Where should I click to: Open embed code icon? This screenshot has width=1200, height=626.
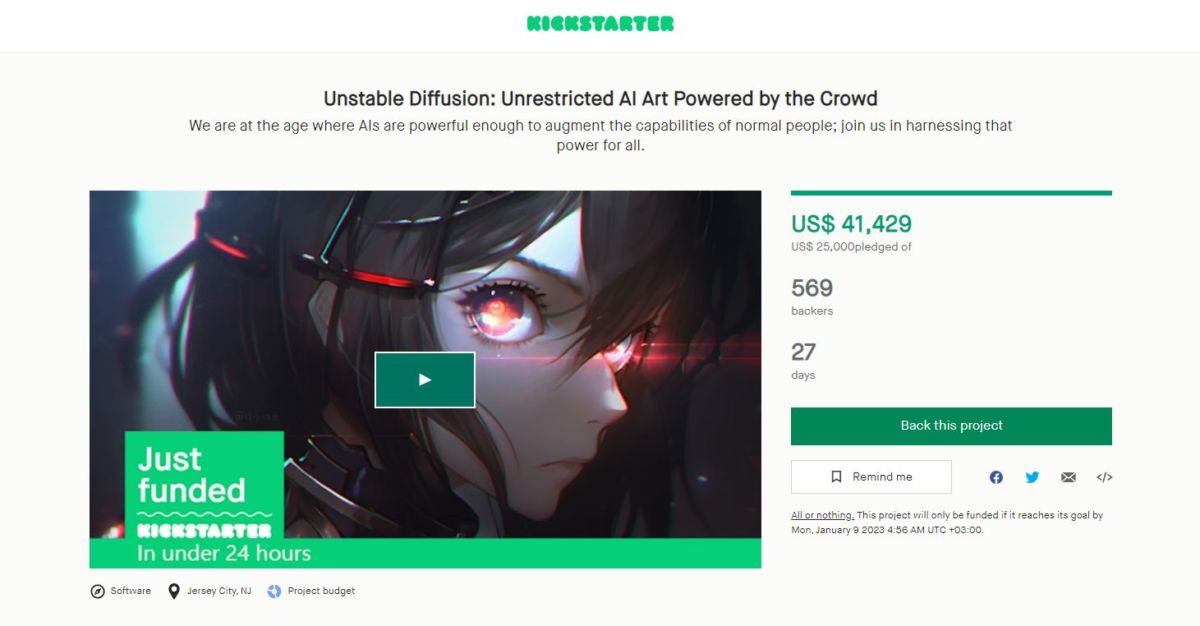[x=1104, y=477]
